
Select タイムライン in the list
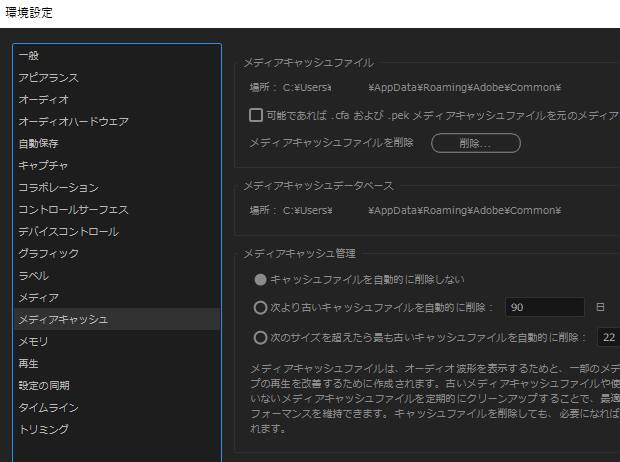pos(48,408)
